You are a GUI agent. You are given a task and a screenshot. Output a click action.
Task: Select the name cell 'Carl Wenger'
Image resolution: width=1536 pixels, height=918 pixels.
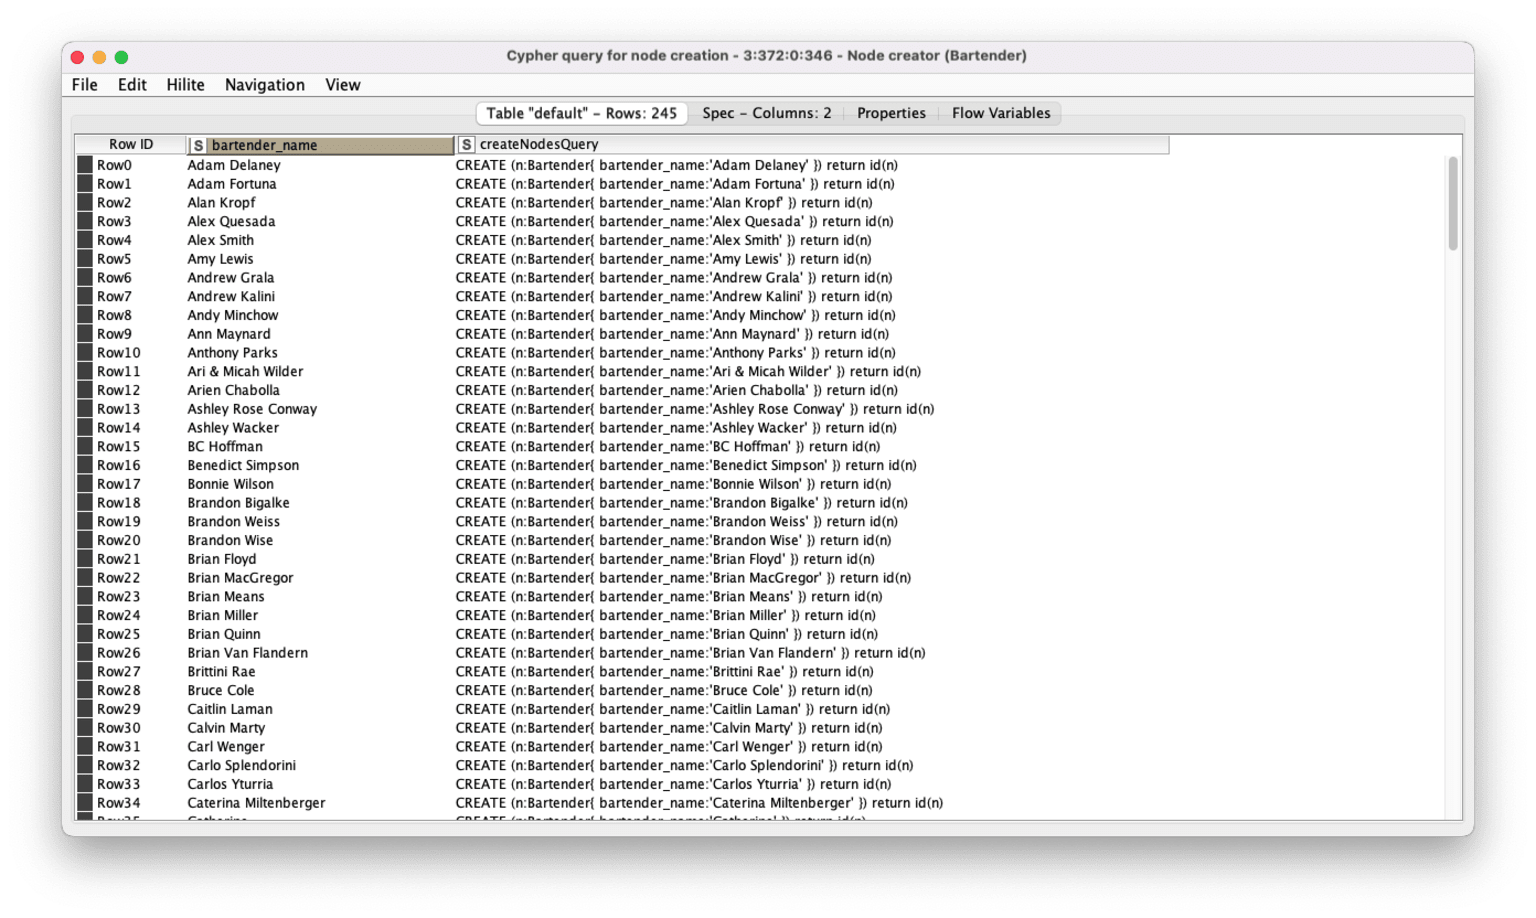(x=320, y=747)
